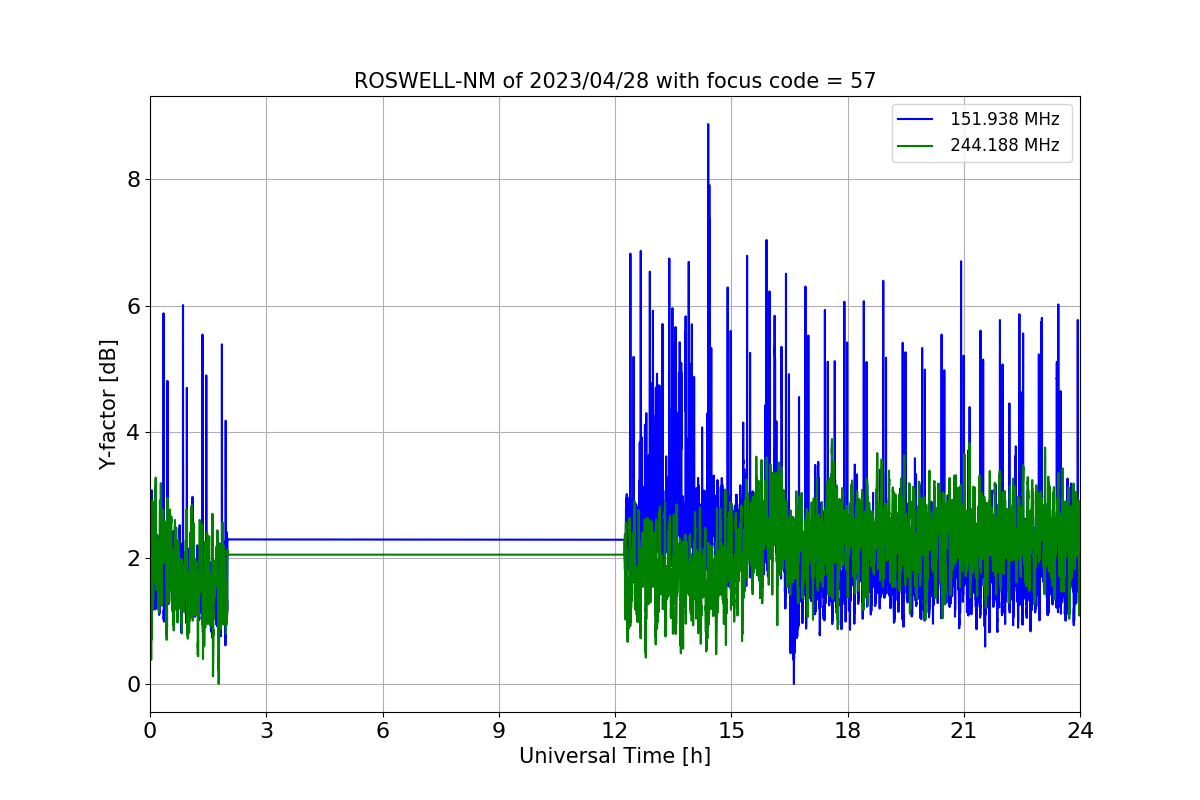Click x-axis tick label 9

499,730
